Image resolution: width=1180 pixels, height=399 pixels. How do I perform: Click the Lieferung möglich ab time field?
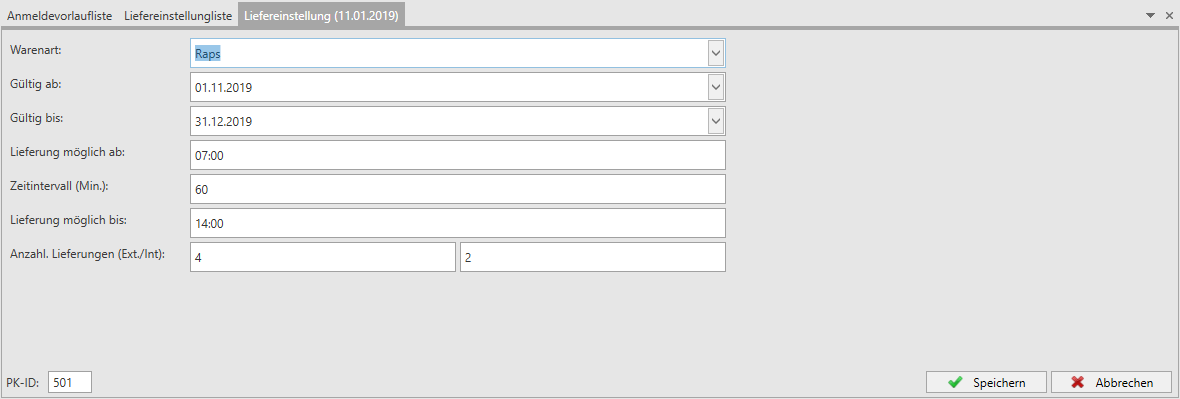click(x=458, y=155)
